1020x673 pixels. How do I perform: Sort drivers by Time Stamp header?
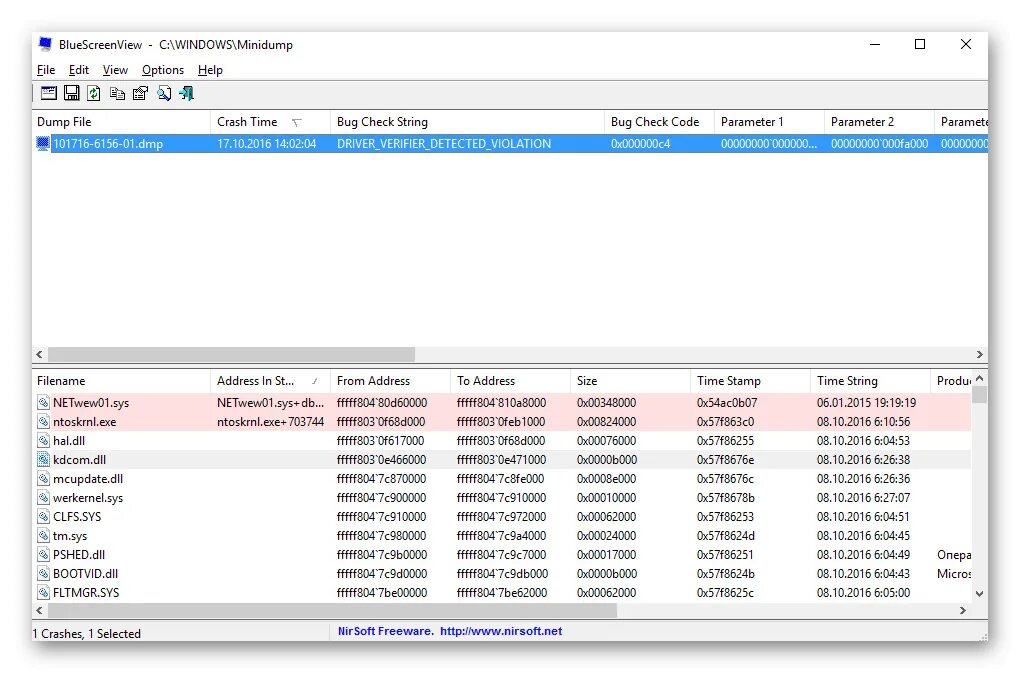[x=750, y=380]
